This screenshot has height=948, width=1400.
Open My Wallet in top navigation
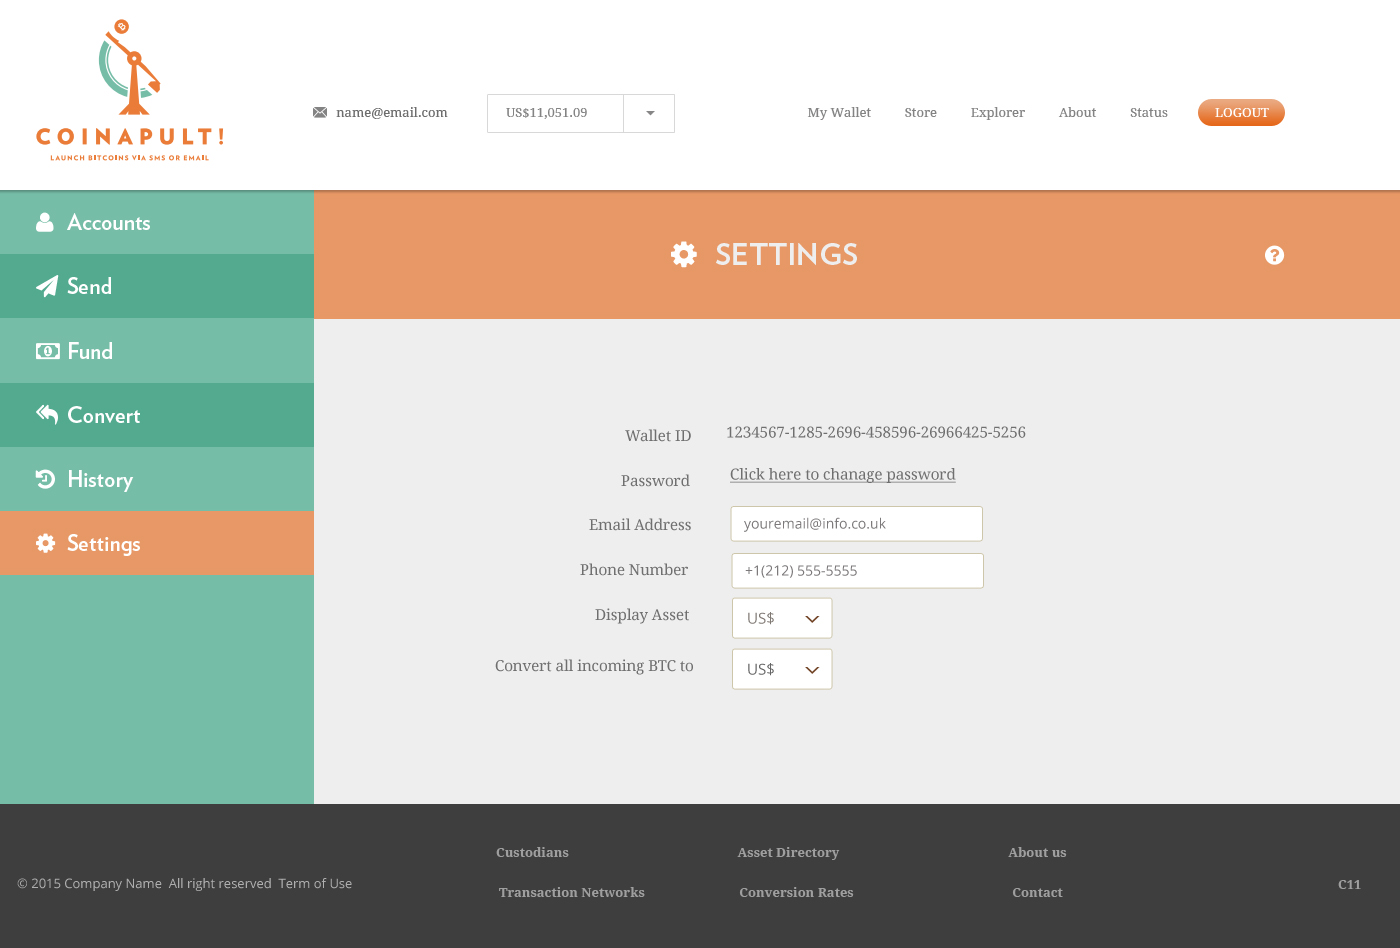point(839,113)
